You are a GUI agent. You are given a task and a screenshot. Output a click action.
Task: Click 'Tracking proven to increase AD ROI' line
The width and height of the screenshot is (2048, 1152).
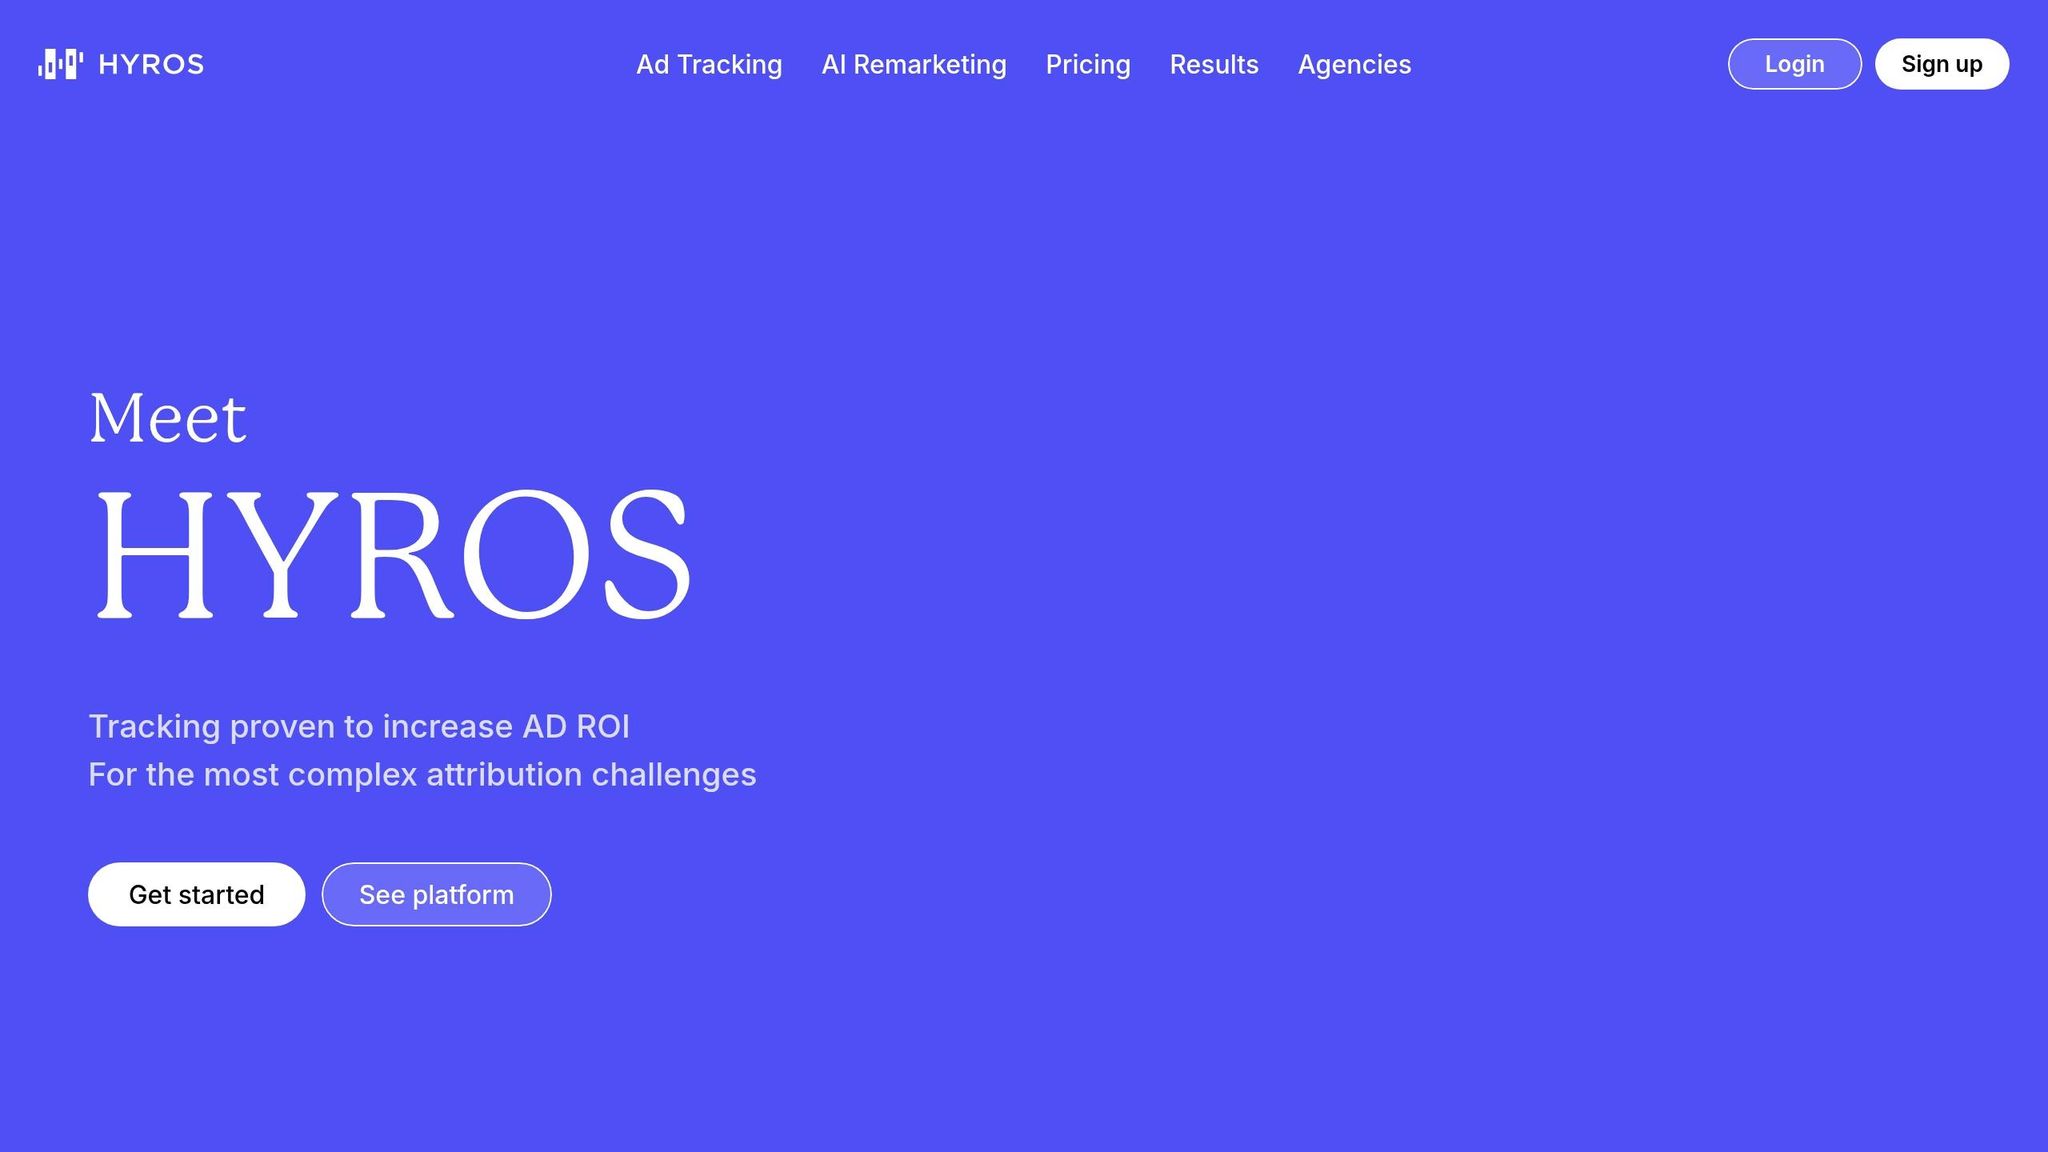(359, 726)
